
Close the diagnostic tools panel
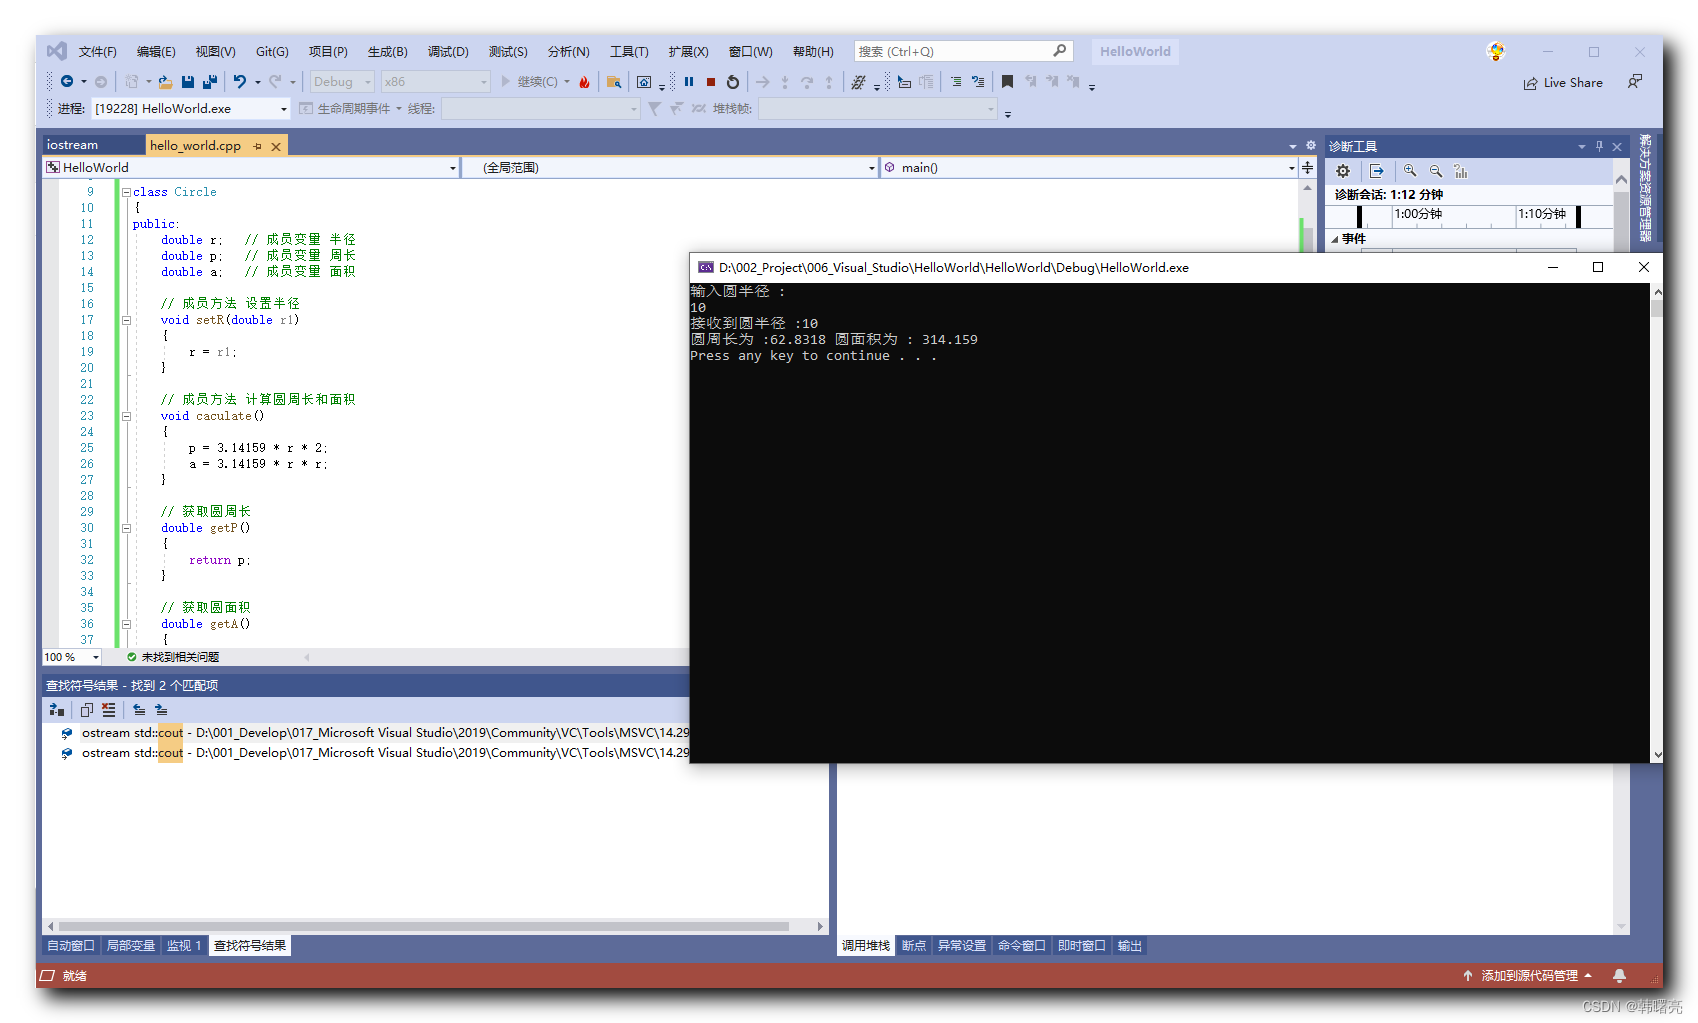click(1617, 146)
